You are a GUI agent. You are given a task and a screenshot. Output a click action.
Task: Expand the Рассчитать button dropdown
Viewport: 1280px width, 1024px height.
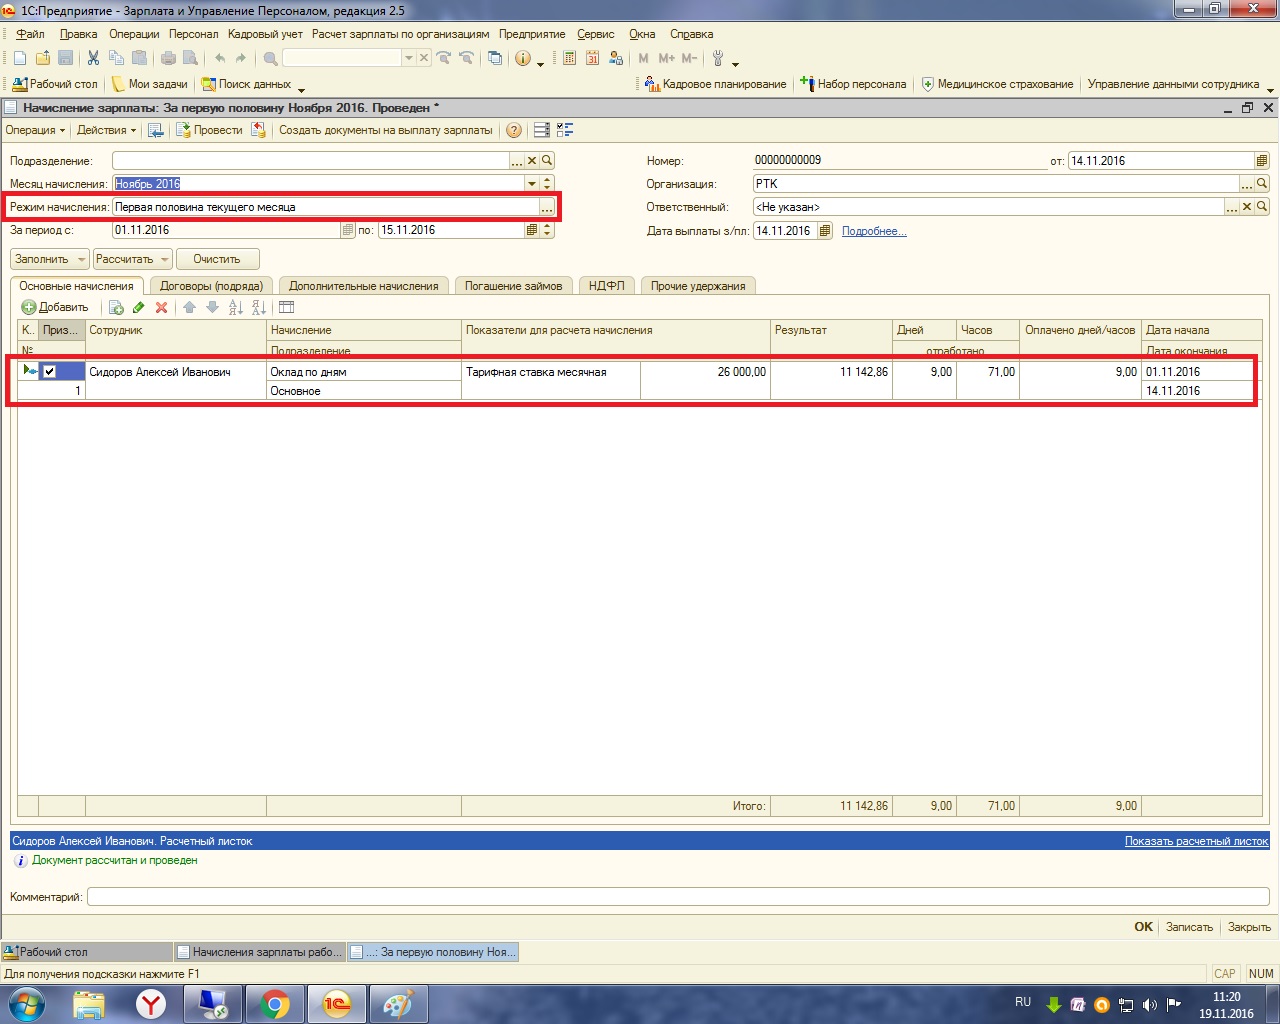[165, 259]
